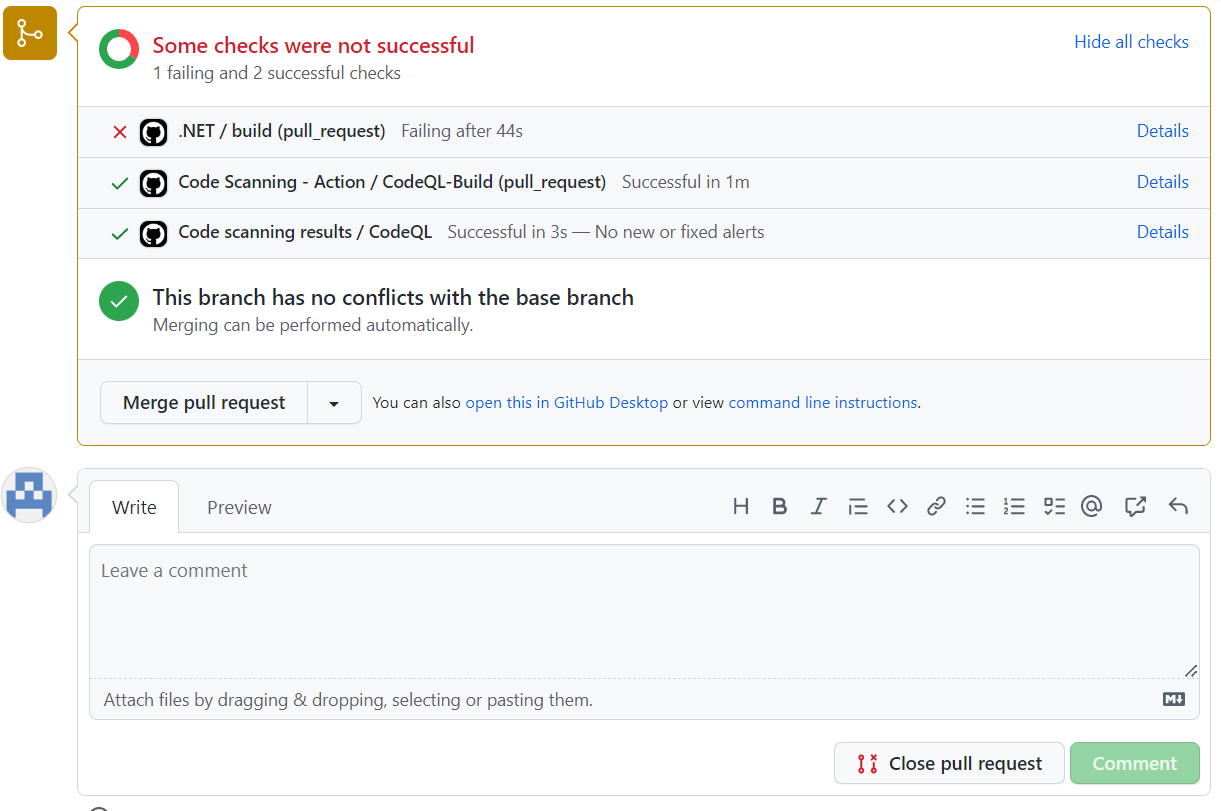Click the Markdown supported icon
Viewport: 1221px width, 811px height.
[1174, 699]
